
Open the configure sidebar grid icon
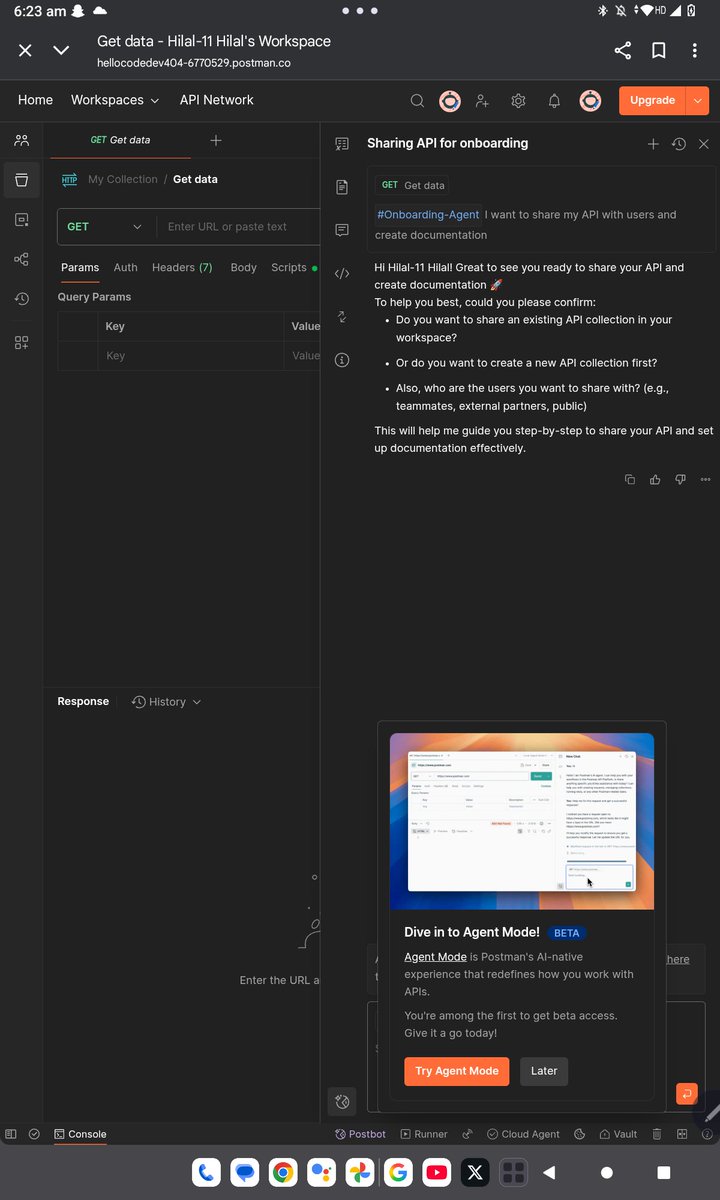(x=21, y=342)
